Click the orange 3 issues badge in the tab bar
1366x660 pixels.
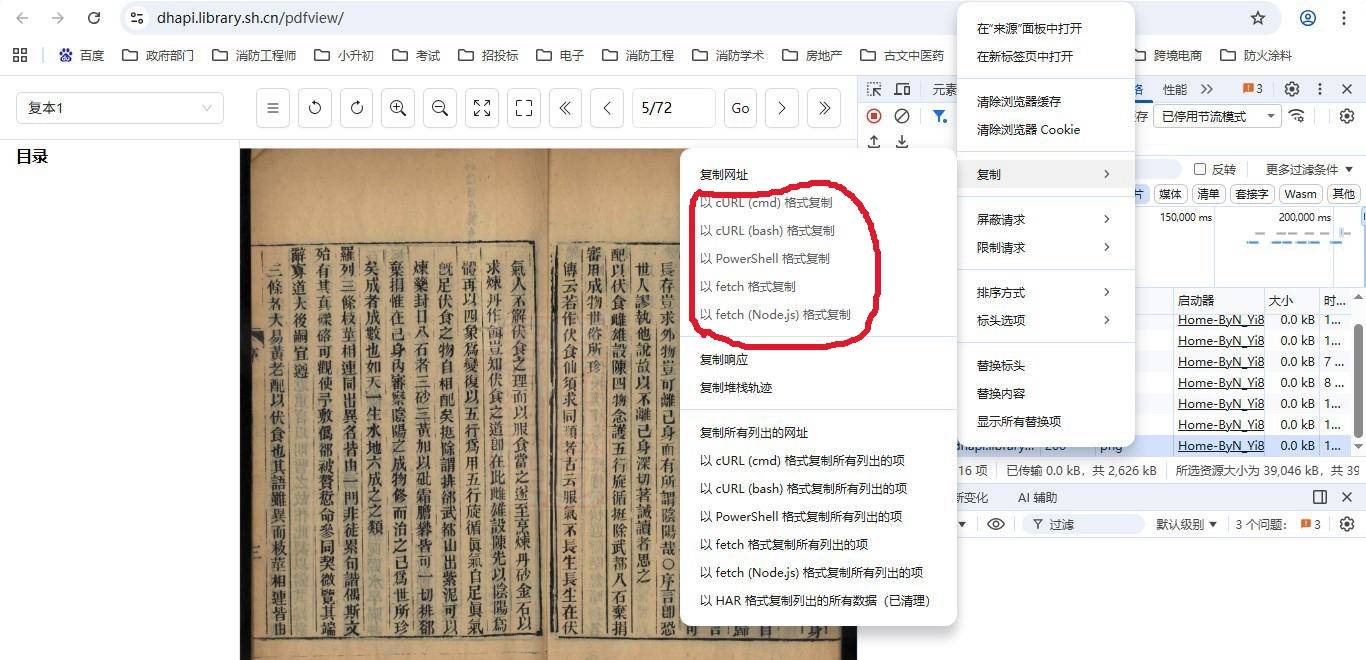[1252, 89]
